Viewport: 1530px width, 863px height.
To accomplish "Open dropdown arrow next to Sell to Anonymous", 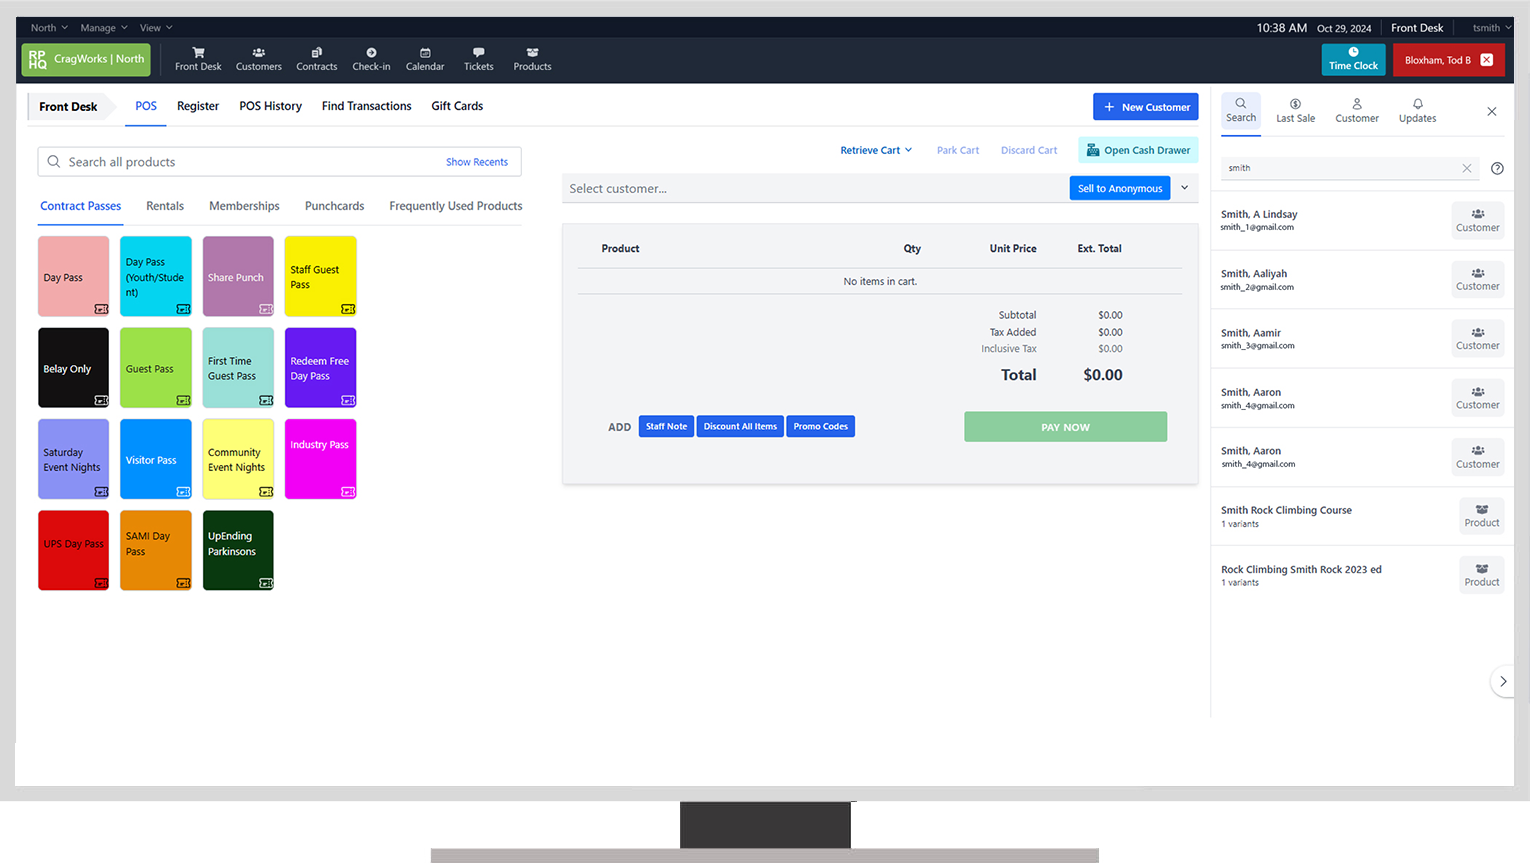I will tap(1185, 188).
